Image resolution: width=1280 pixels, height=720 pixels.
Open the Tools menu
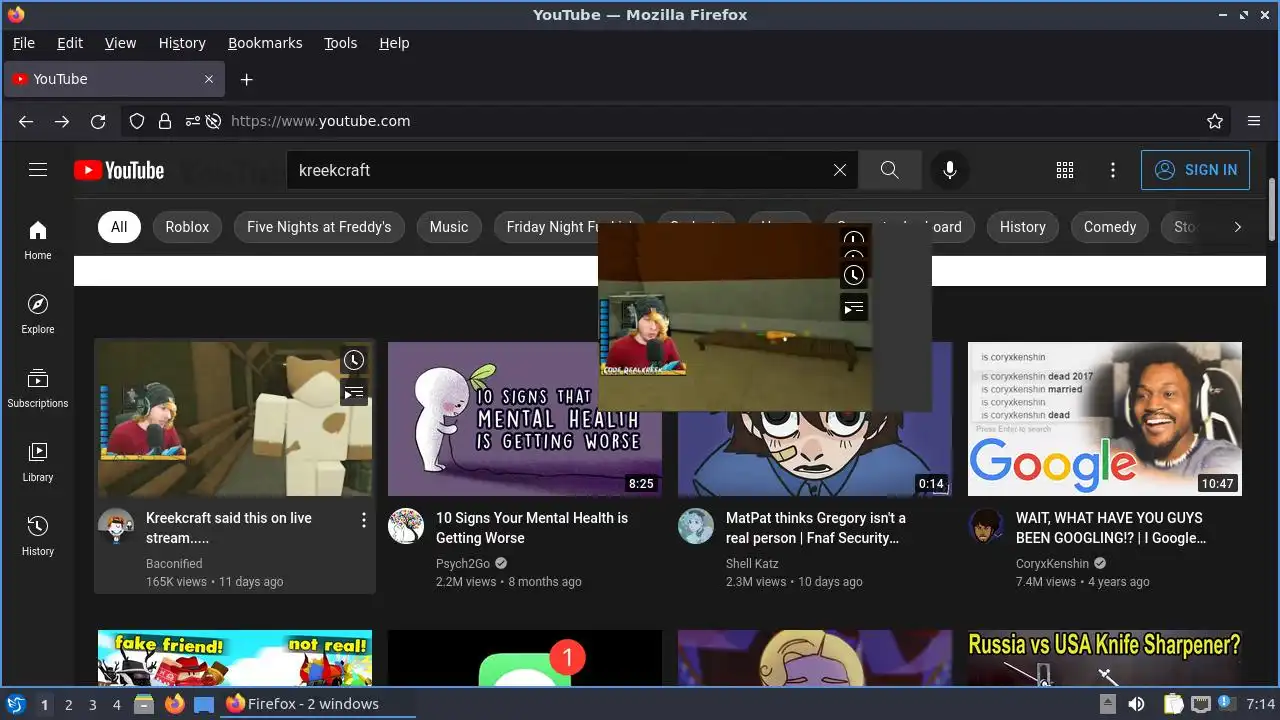pyautogui.click(x=340, y=43)
